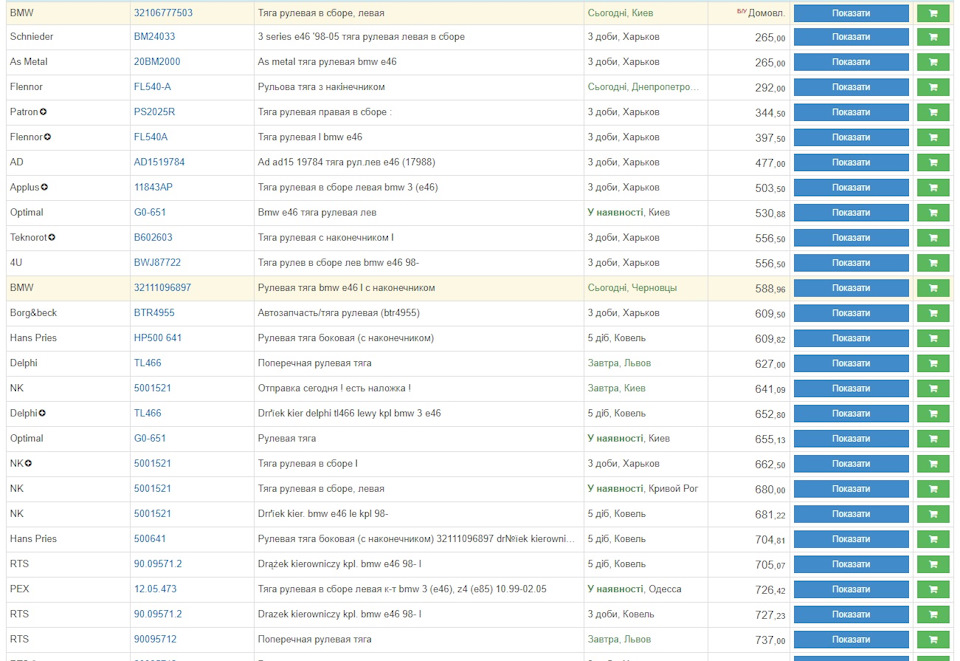960x661 pixels.
Task: Add the 627,00 Delphi TL466 to cart
Action: [x=933, y=363]
